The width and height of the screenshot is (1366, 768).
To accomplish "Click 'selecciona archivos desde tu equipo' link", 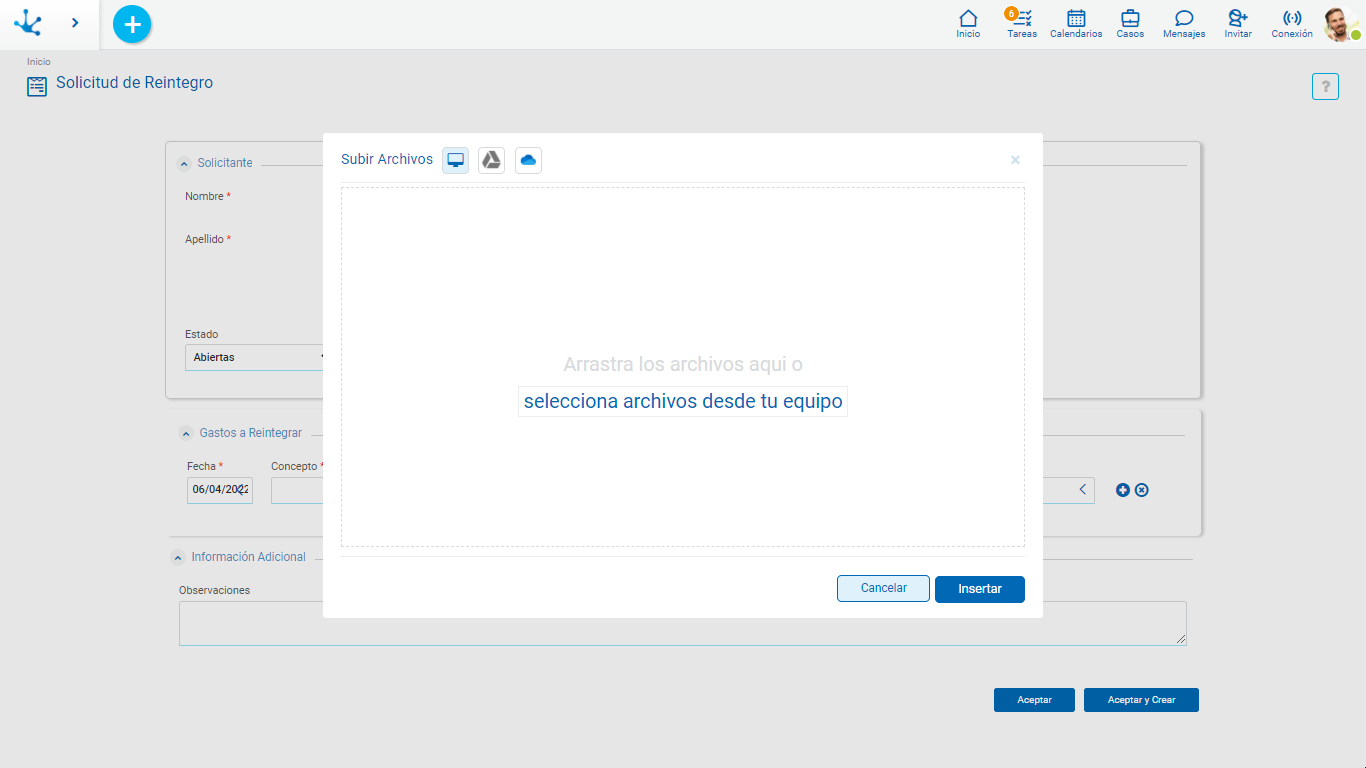I will coord(683,402).
